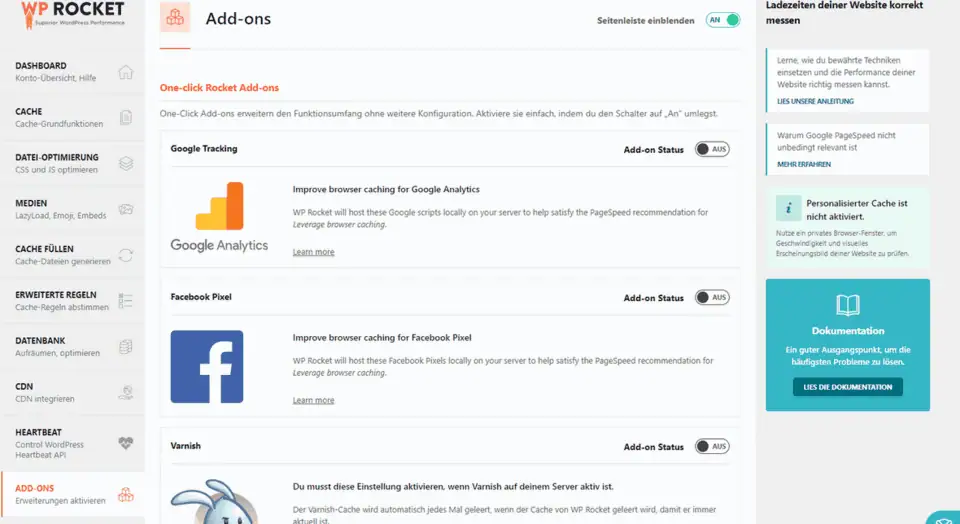This screenshot has height=524, width=960.
Task: Switch off Seitenleiste einblenden toggle
Action: coord(722,20)
